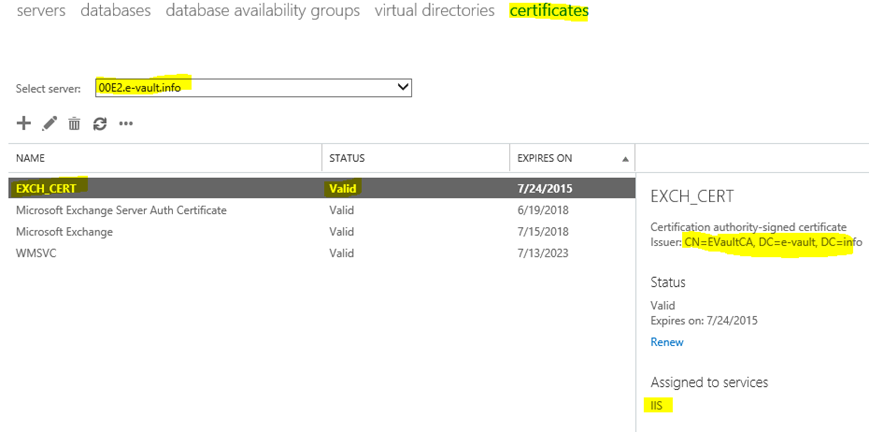
Task: Click the EXPIRES ON column header
Action: tap(544, 158)
